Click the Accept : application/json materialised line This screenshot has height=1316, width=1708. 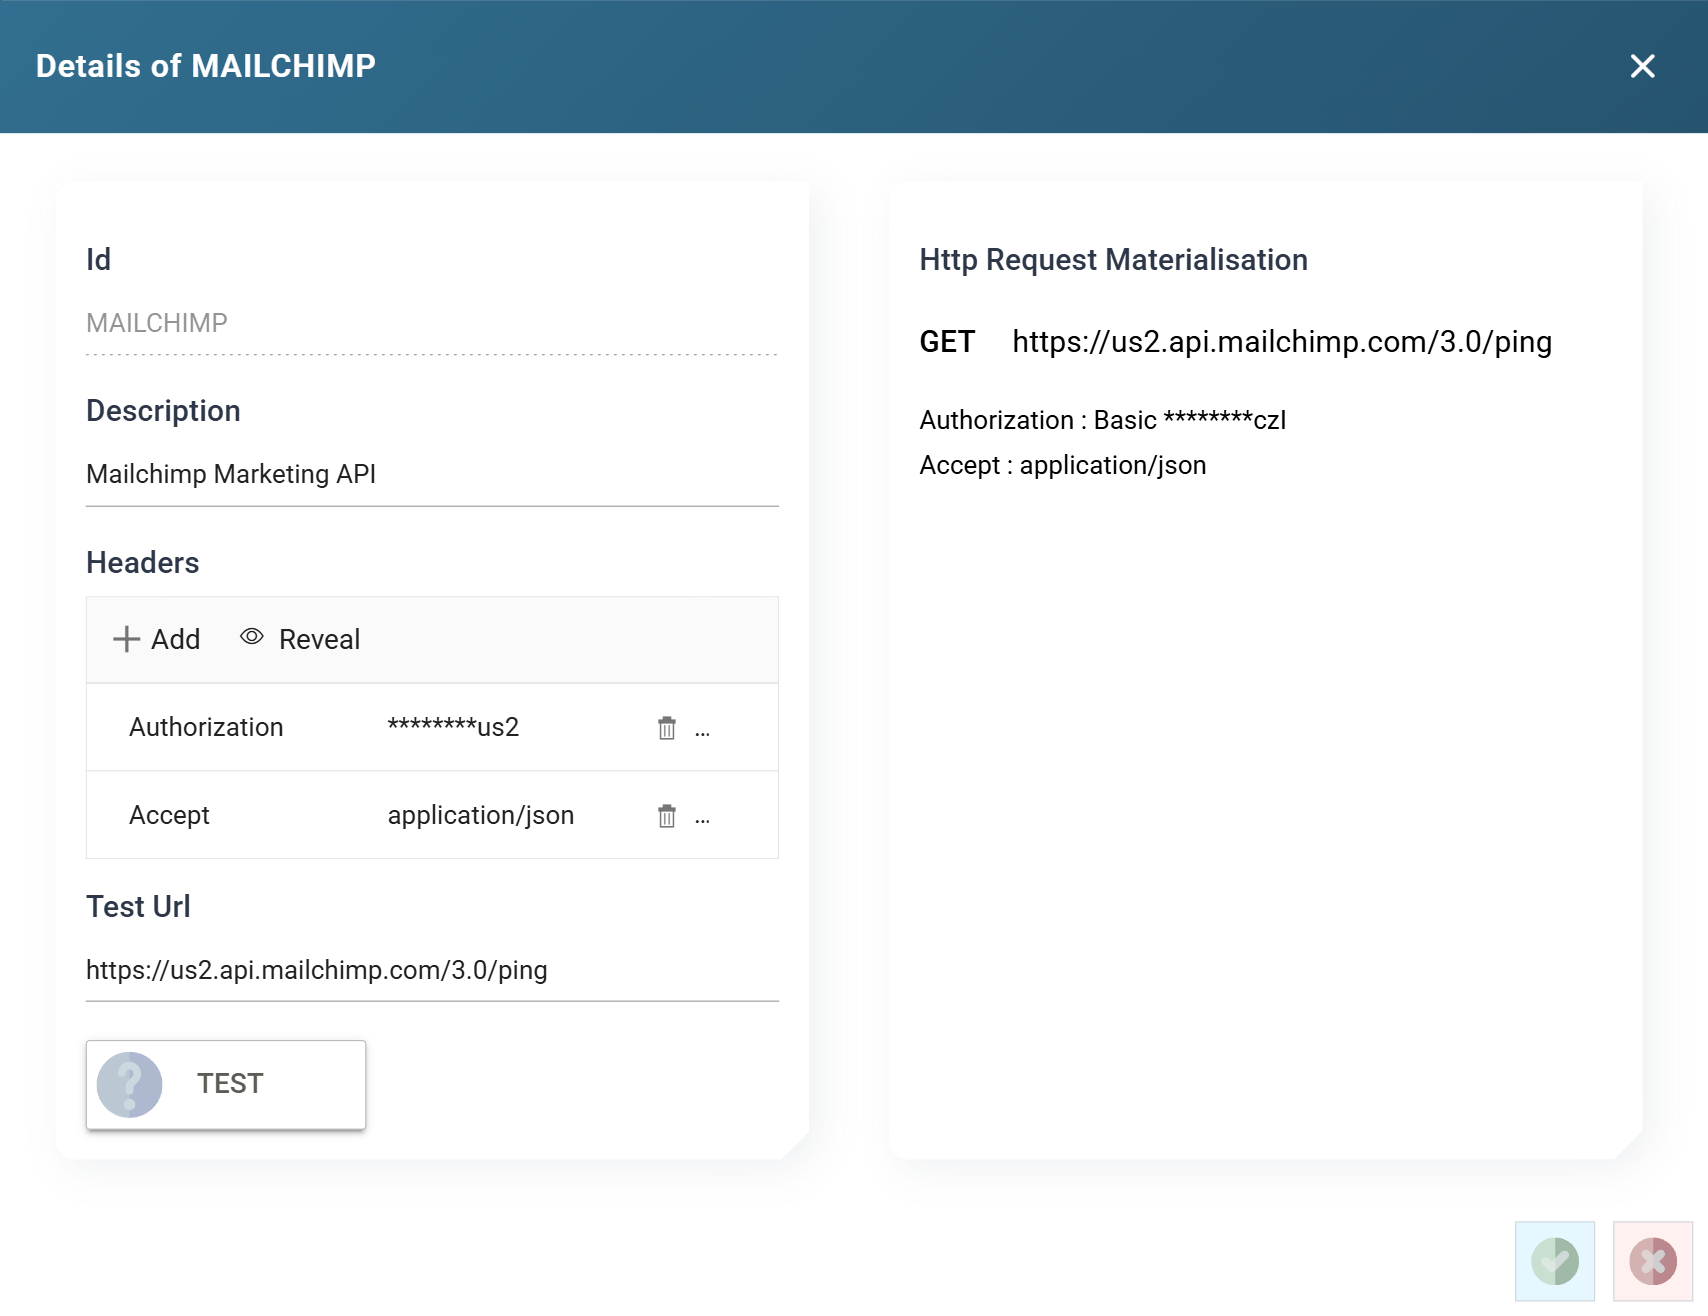point(1063,465)
